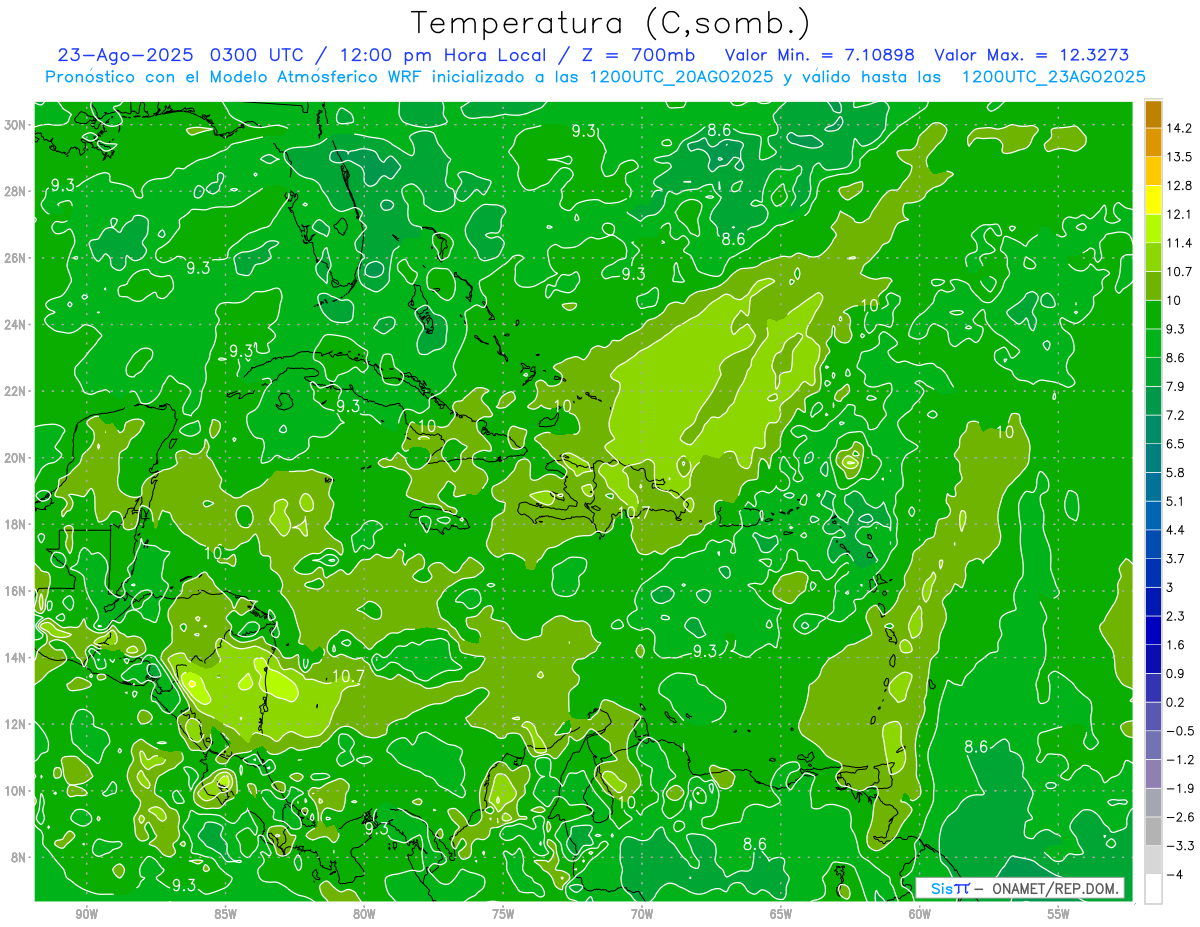Click the colorbar legend value 12.1
The image size is (1200, 927).
click(x=1178, y=214)
